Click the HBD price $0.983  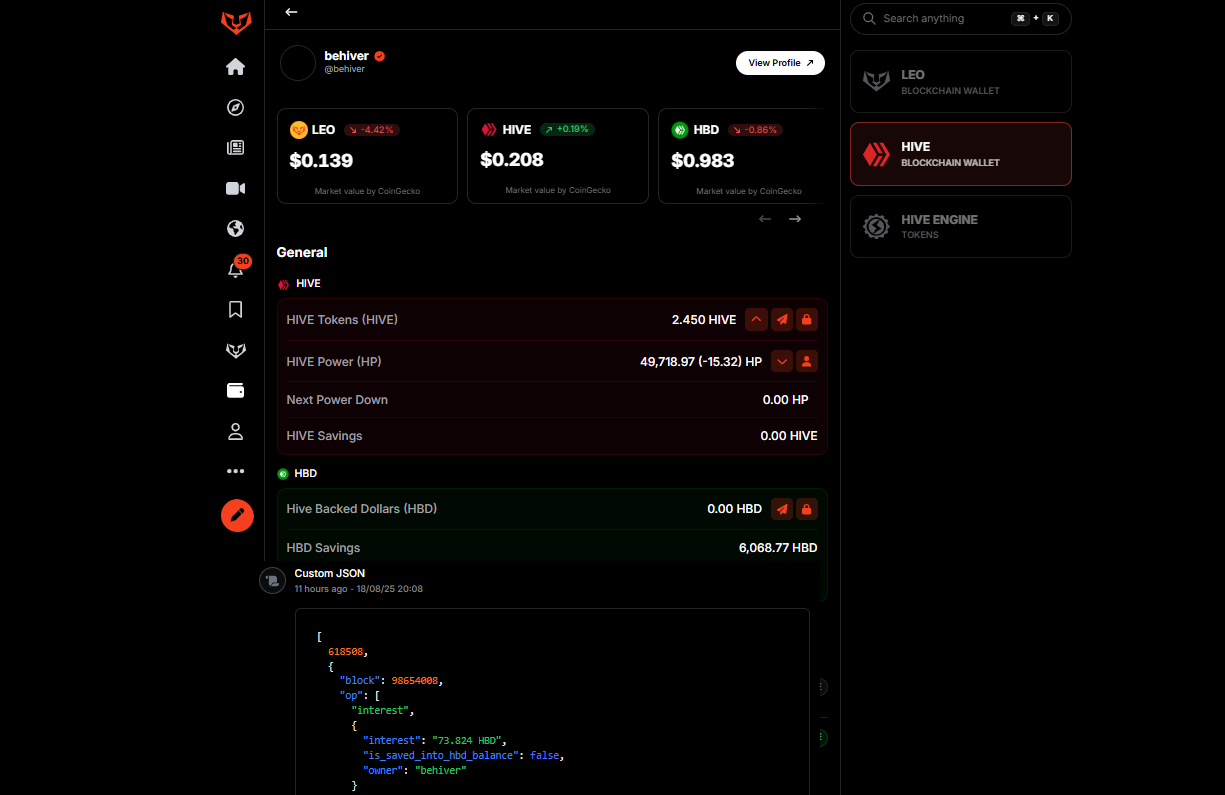coord(703,160)
